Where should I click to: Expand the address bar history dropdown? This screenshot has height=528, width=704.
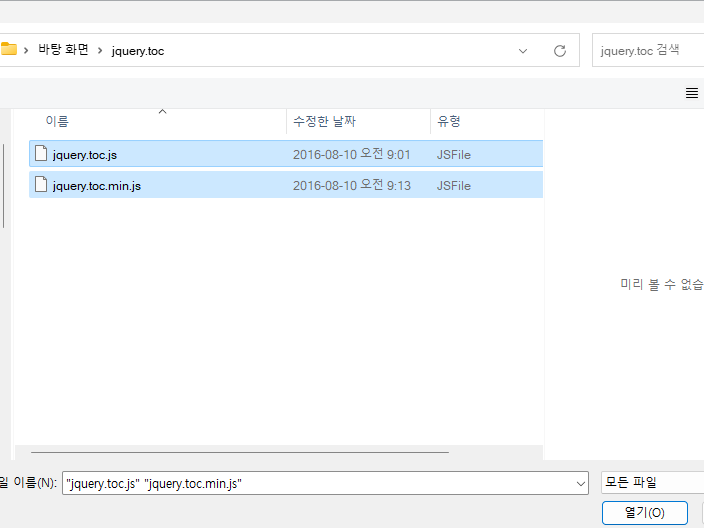[523, 51]
